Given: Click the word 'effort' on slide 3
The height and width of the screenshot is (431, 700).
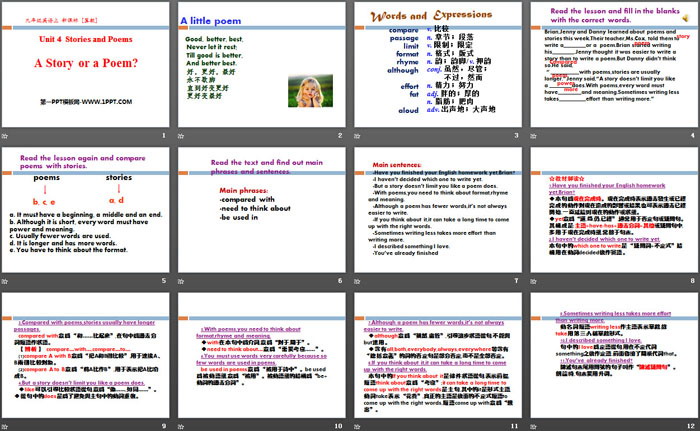Looking at the screenshot, I should [410, 86].
